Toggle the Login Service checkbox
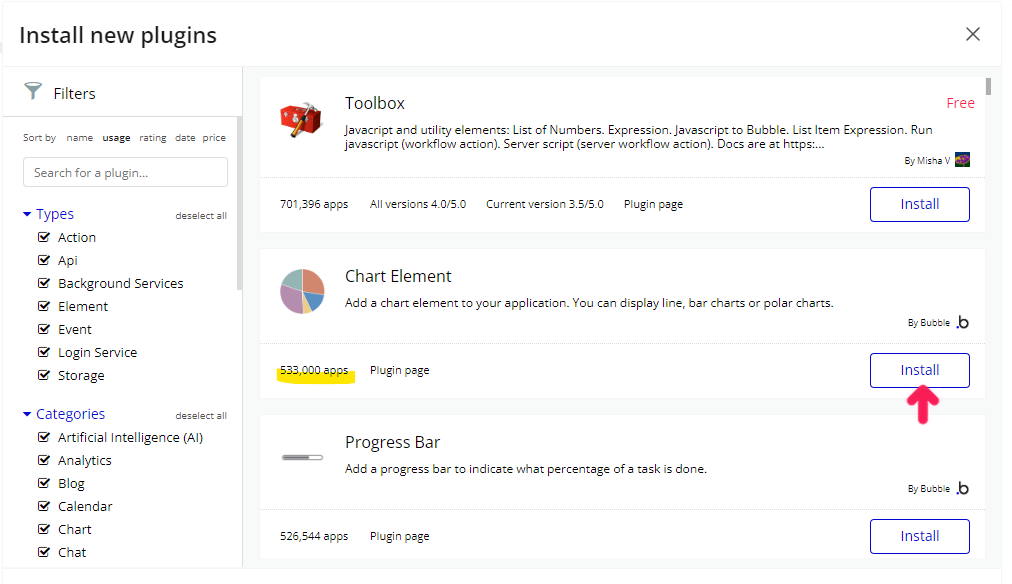Viewport: 1012px width, 584px height. [x=44, y=352]
